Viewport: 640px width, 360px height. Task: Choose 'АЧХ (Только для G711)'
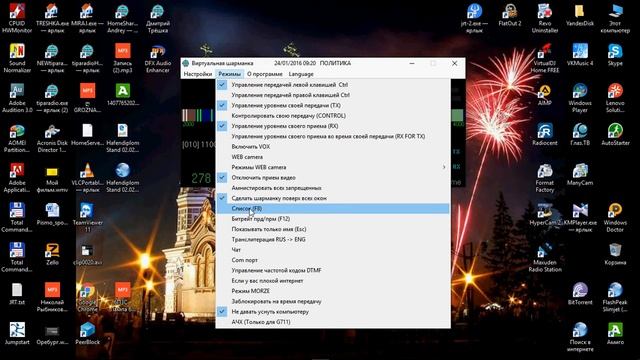point(333,322)
